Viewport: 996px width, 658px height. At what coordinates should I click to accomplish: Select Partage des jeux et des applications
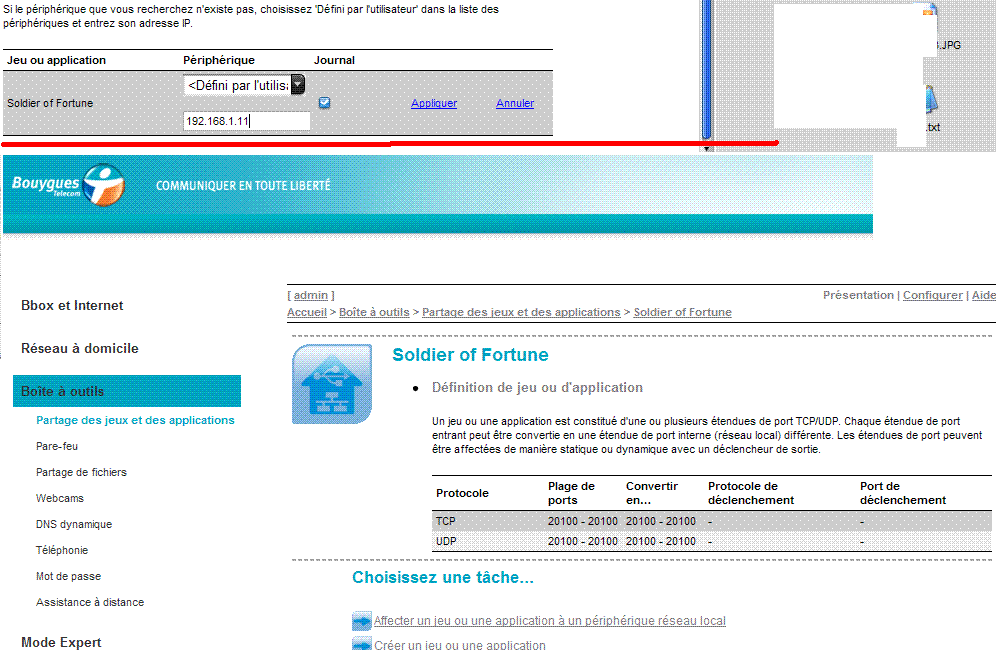pyautogui.click(x=135, y=420)
